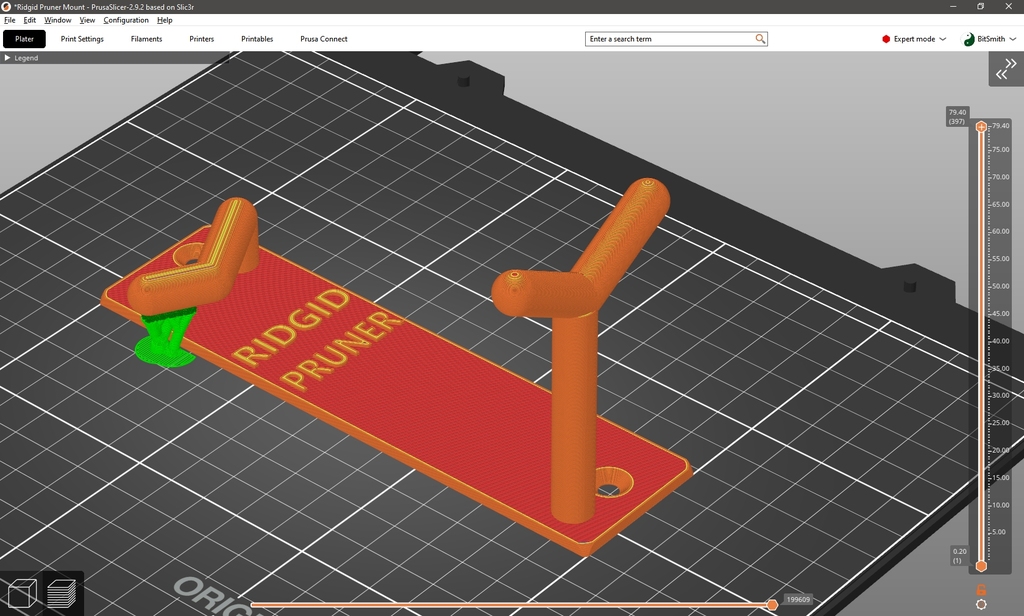Close the PrusaSlicer window
Viewport: 1024px width, 616px height.
pos(1008,7)
